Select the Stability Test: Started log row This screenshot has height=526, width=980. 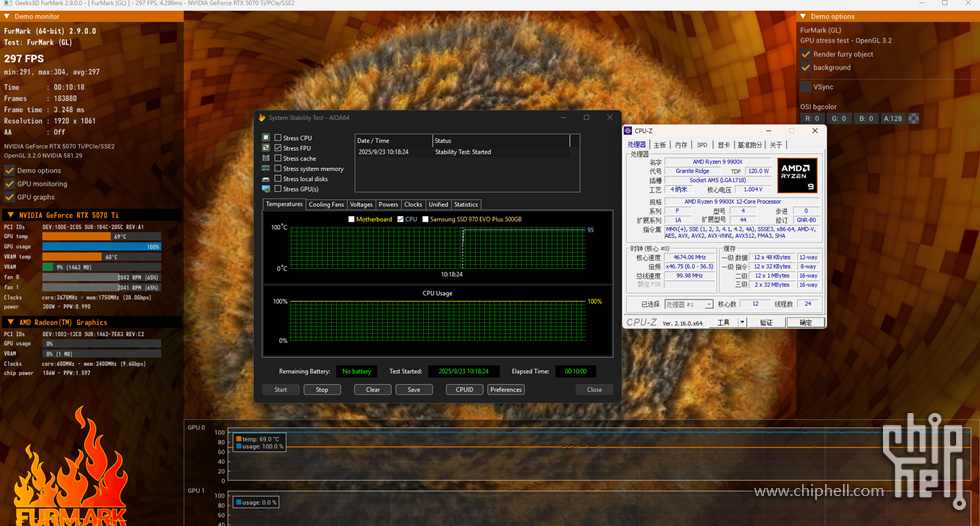[x=462, y=152]
